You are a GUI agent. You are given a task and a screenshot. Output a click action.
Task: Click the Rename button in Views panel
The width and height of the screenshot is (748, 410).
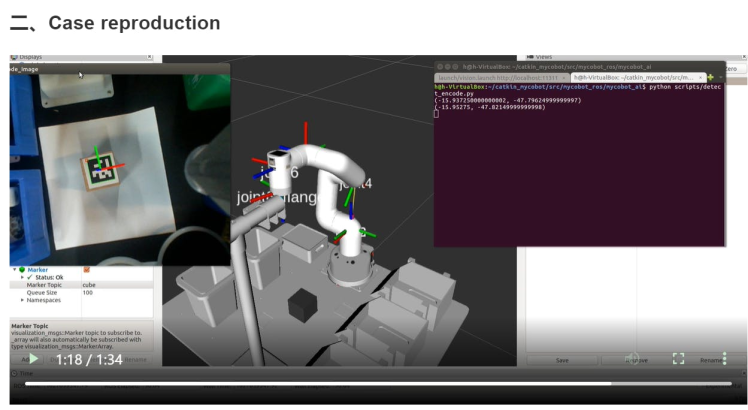pos(711,360)
